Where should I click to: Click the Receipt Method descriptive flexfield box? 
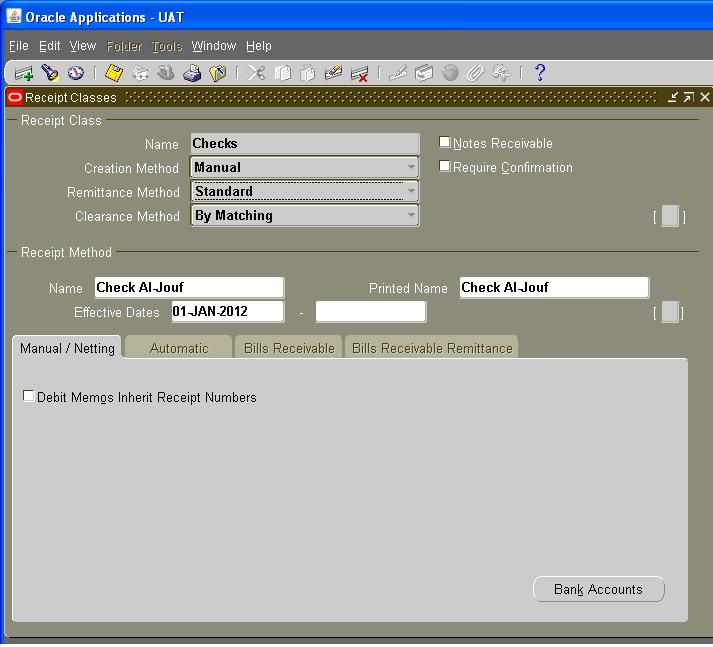tap(670, 312)
